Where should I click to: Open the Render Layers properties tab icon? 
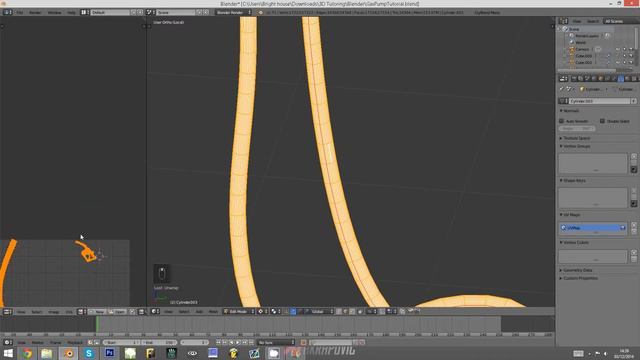[580, 79]
